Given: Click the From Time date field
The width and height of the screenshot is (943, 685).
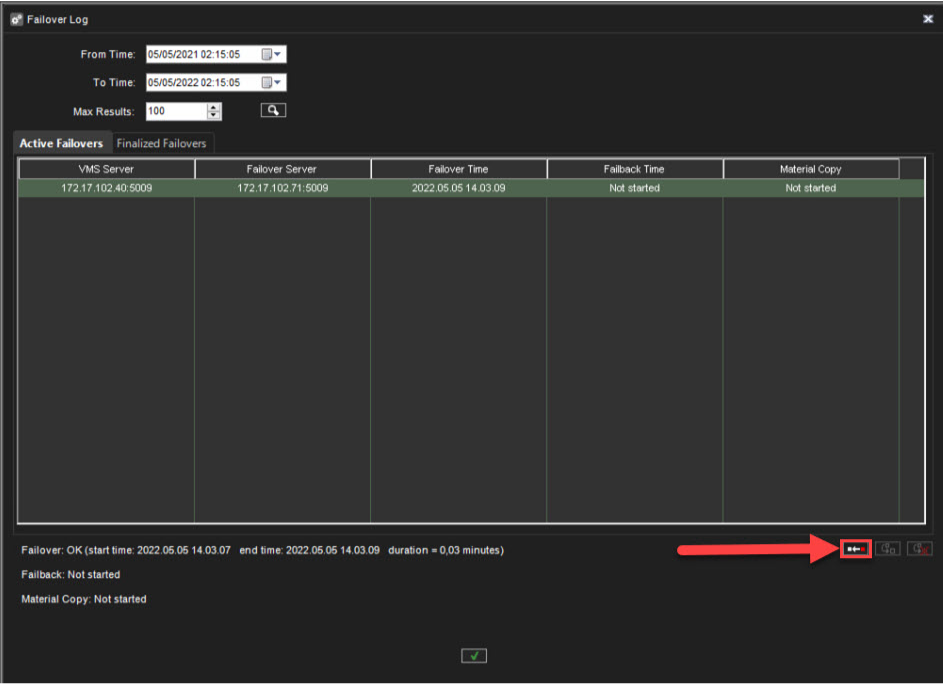Looking at the screenshot, I should point(201,55).
